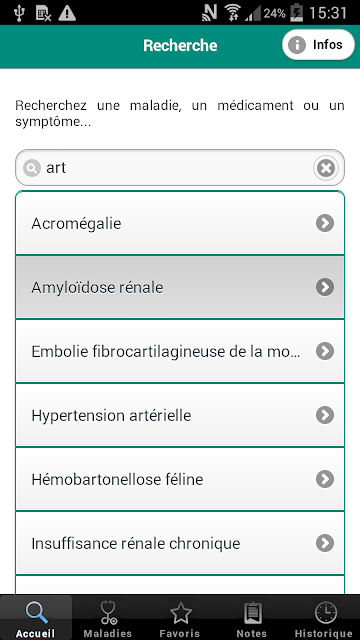Open the Notes clipboard tab
Screen dimensions: 360x640
point(252,618)
